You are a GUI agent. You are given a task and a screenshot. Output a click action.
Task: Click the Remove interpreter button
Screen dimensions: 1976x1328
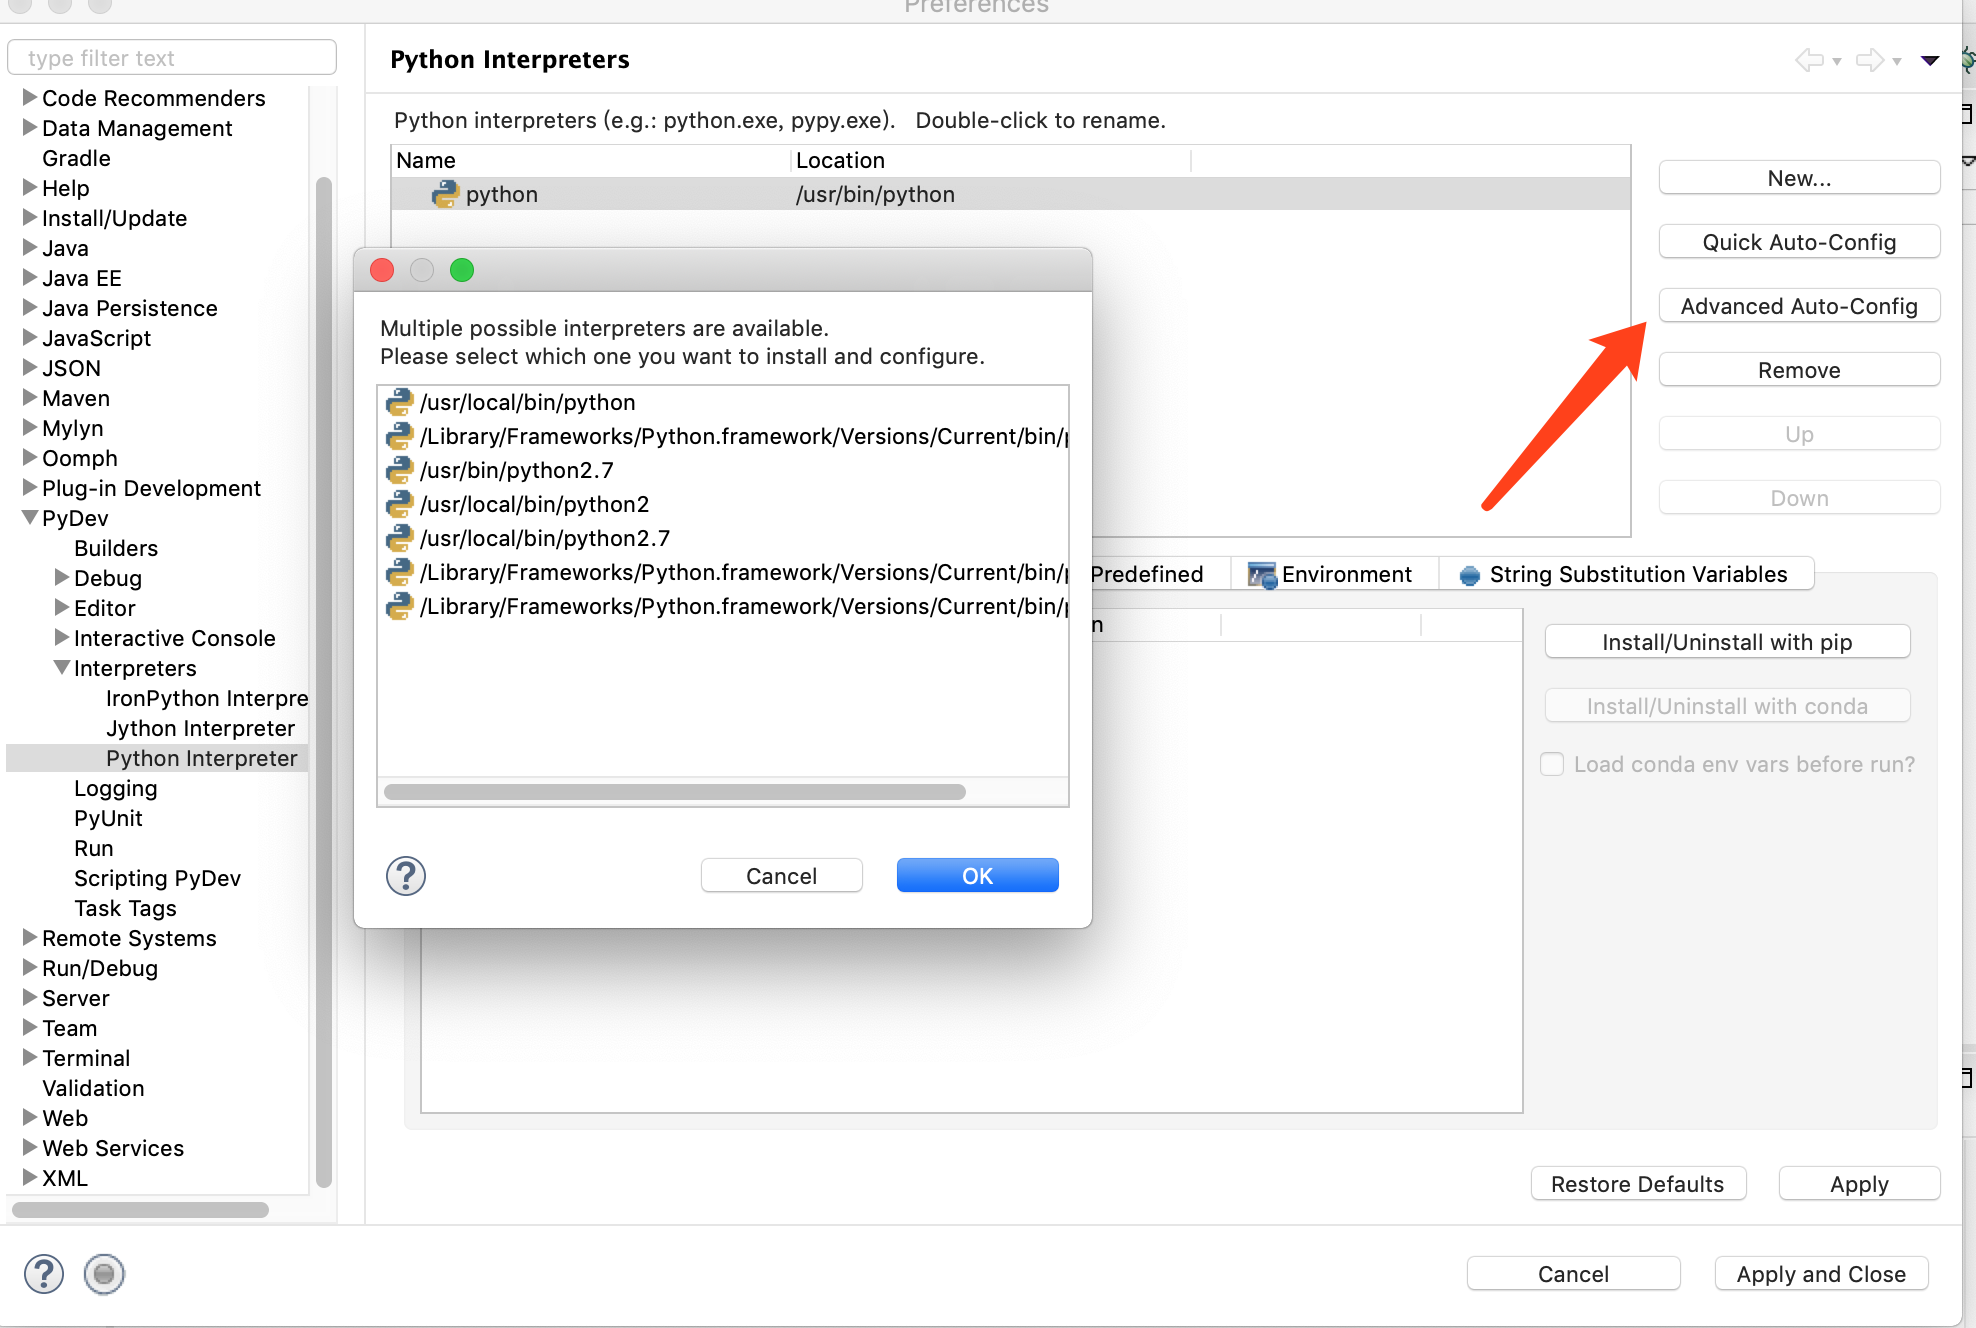point(1799,370)
